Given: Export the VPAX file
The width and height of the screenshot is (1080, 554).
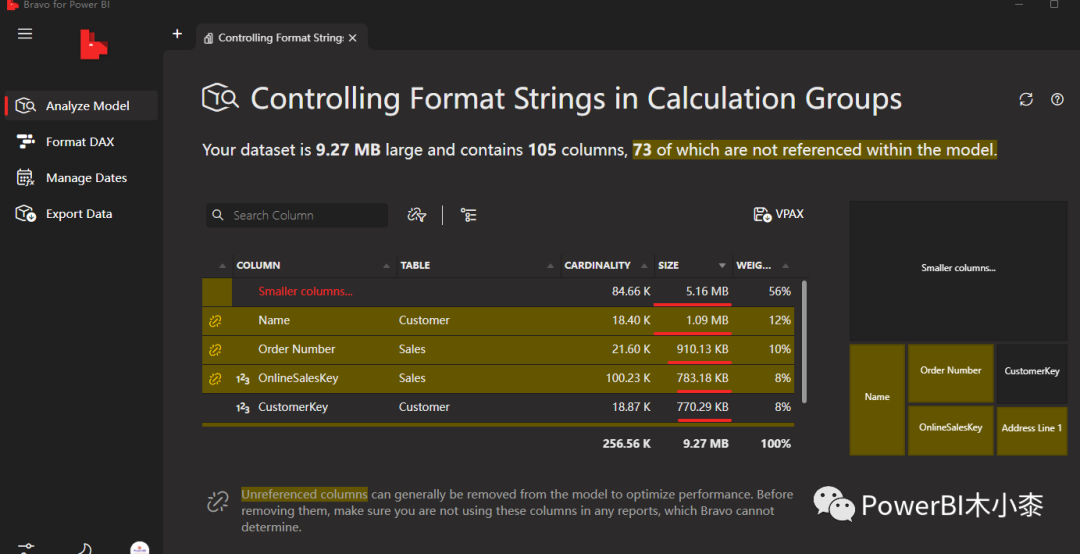Looking at the screenshot, I should [x=778, y=214].
